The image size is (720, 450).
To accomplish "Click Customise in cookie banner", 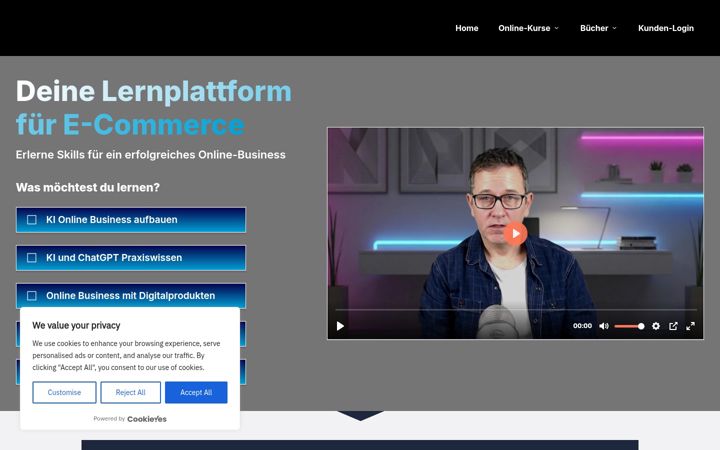I will (64, 393).
